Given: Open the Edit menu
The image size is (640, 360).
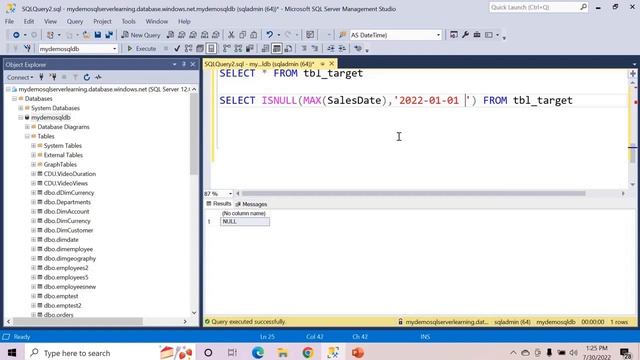Looking at the screenshot, I should (x=29, y=21).
